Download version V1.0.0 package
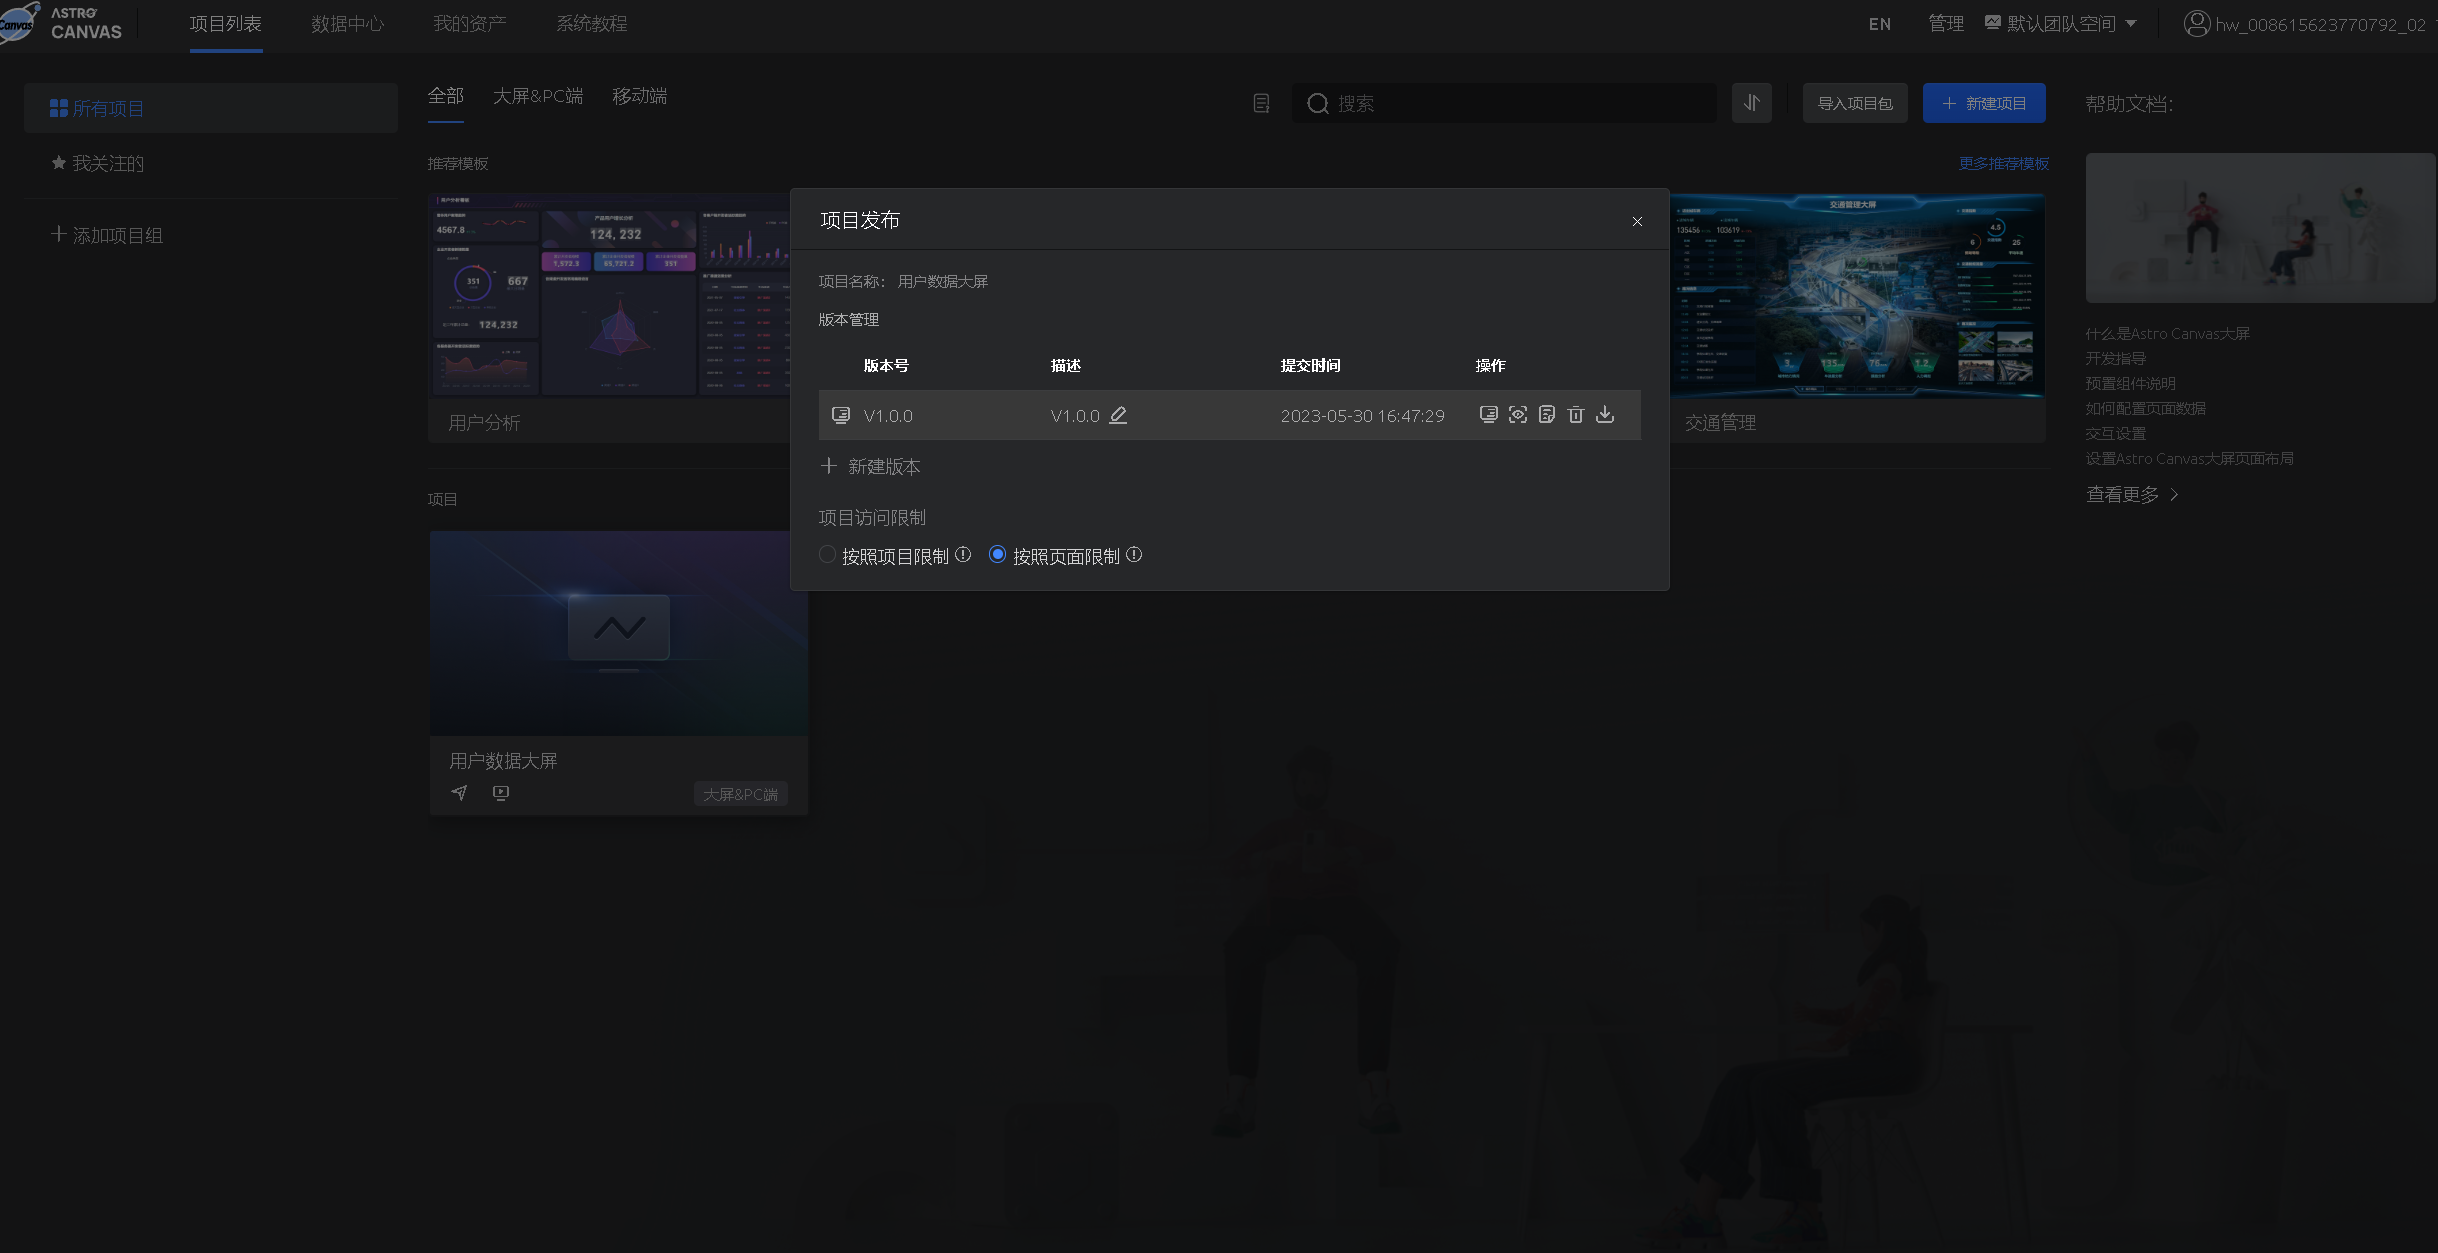This screenshot has width=2438, height=1253. coord(1605,415)
